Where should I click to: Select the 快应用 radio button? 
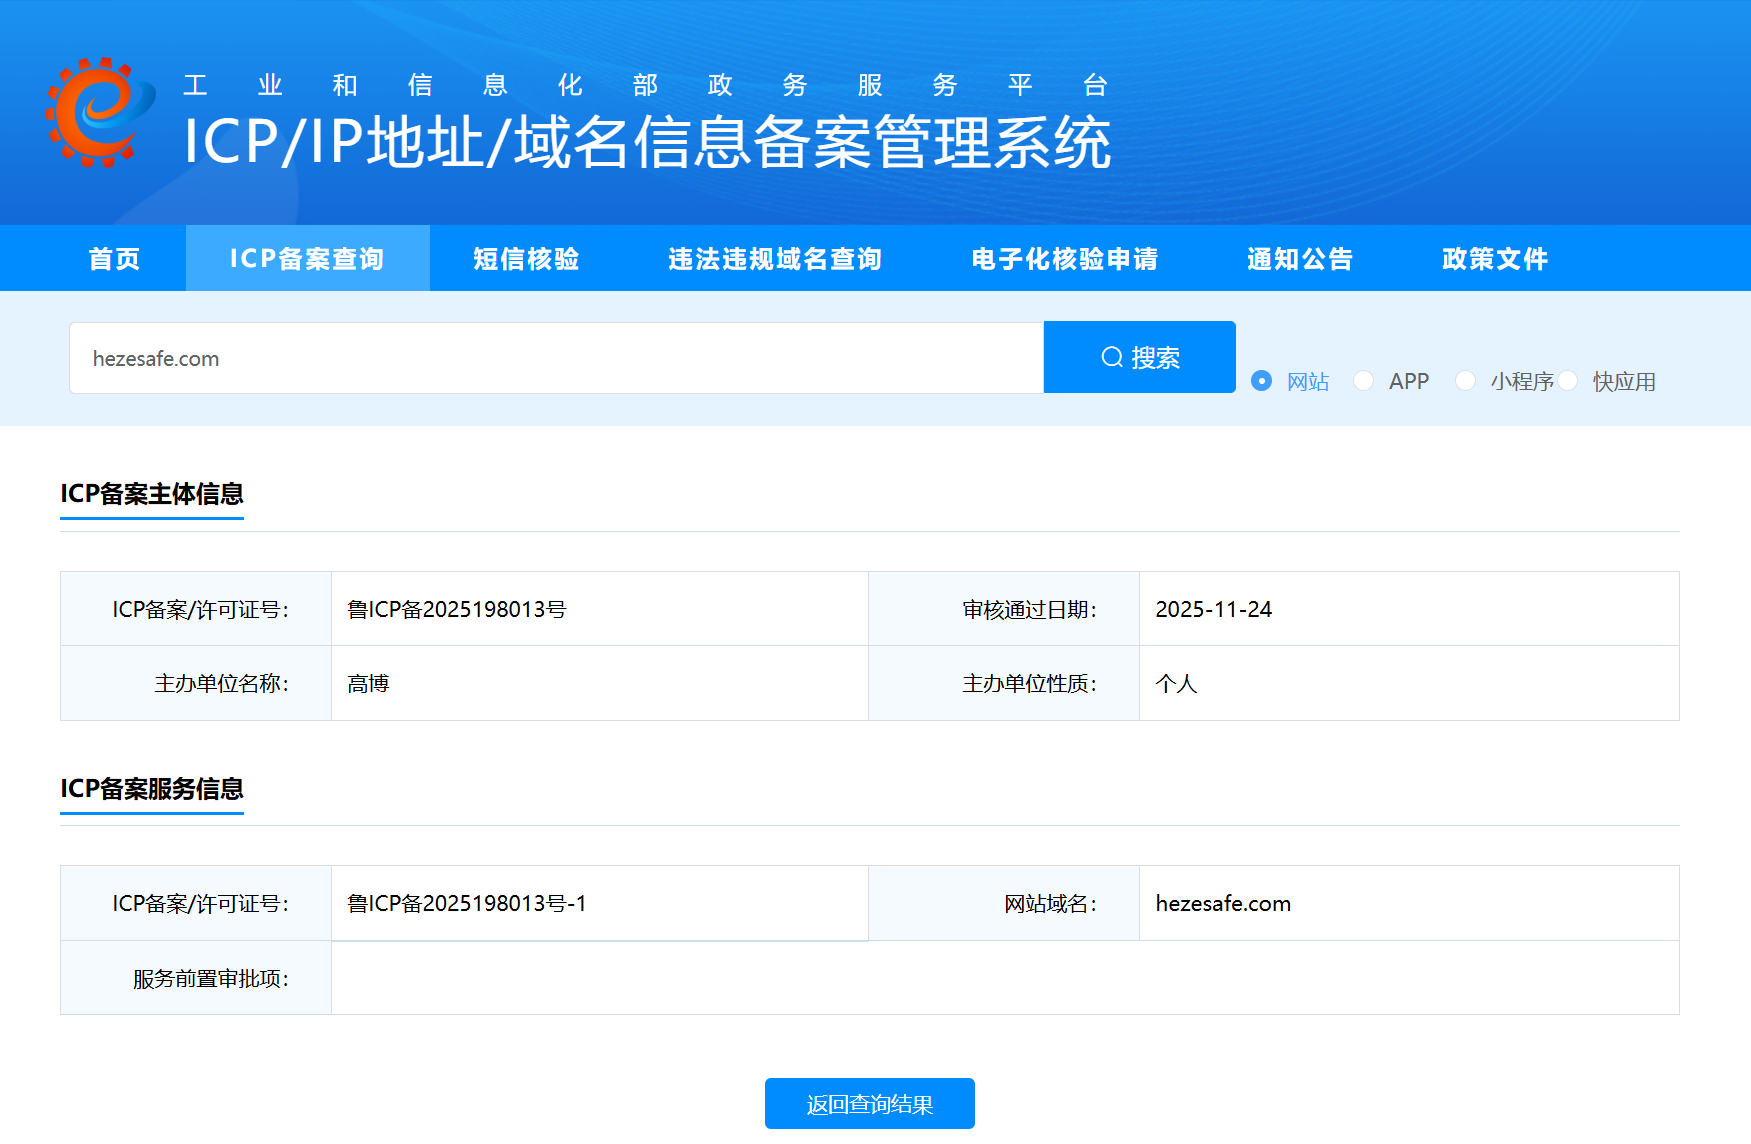coord(1567,381)
